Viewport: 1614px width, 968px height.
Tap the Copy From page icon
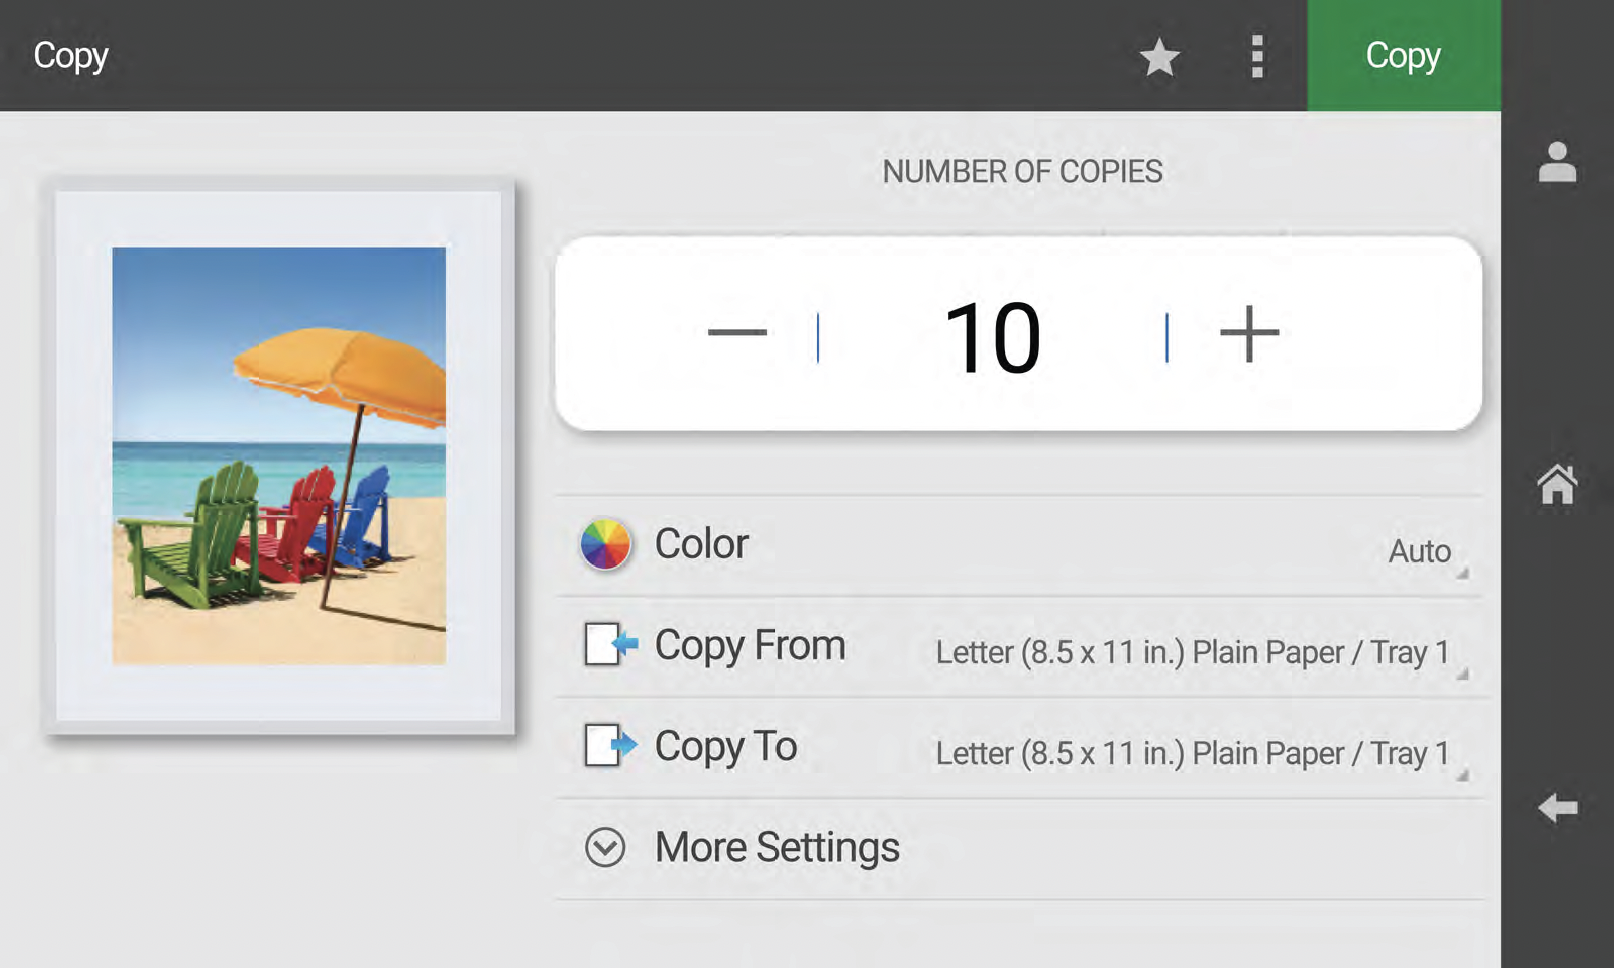(x=610, y=645)
